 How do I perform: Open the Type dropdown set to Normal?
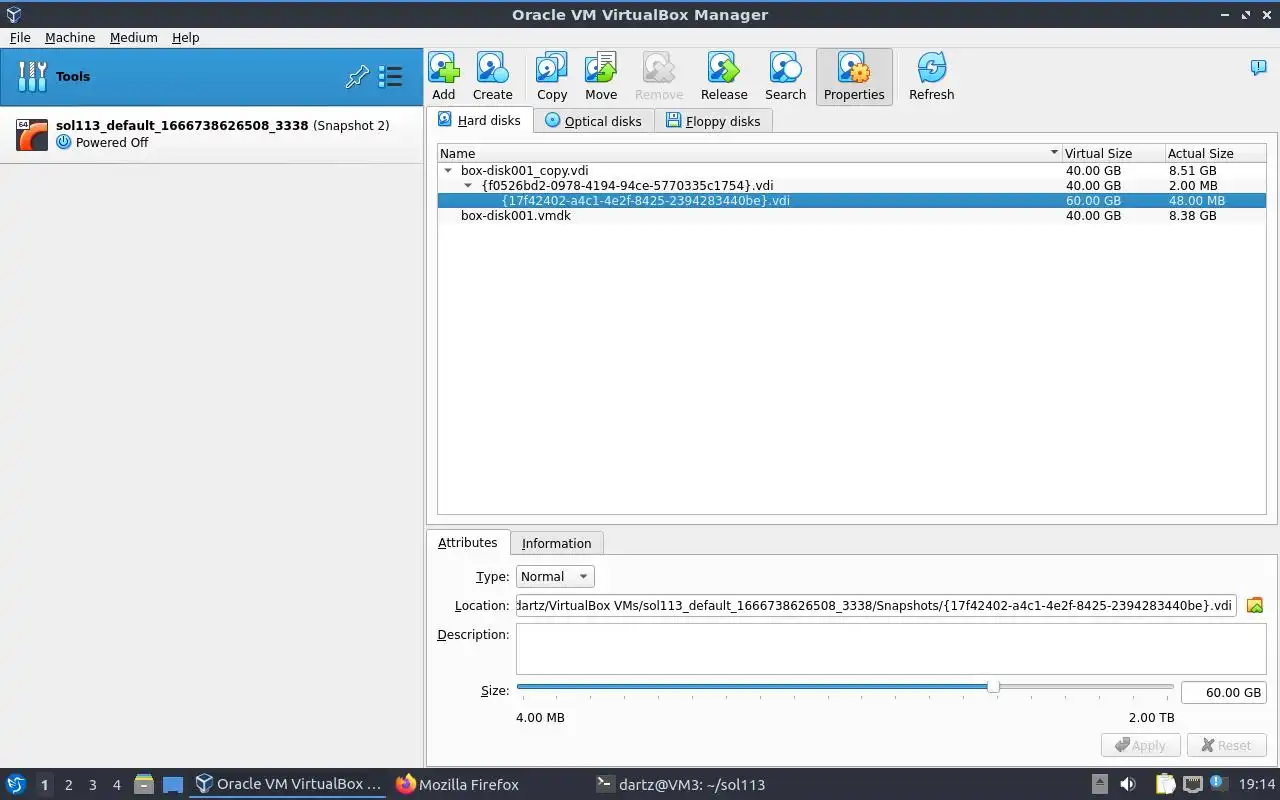coord(555,576)
